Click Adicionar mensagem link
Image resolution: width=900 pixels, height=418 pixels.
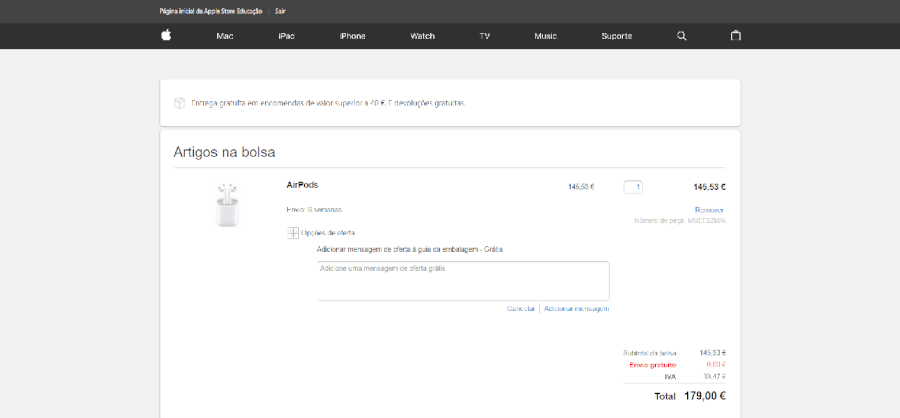point(576,309)
